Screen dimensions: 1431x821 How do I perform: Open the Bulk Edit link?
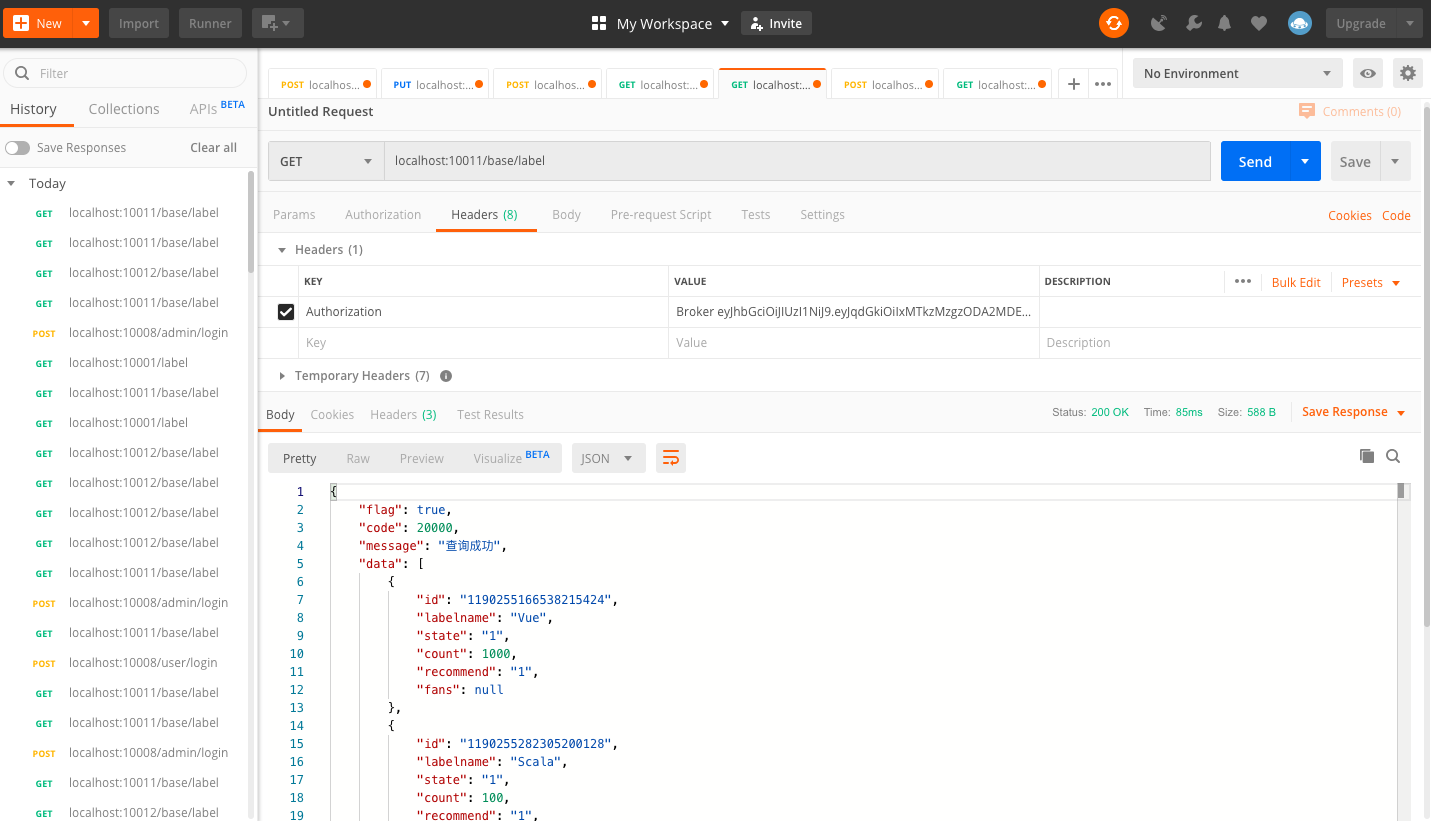1296,283
